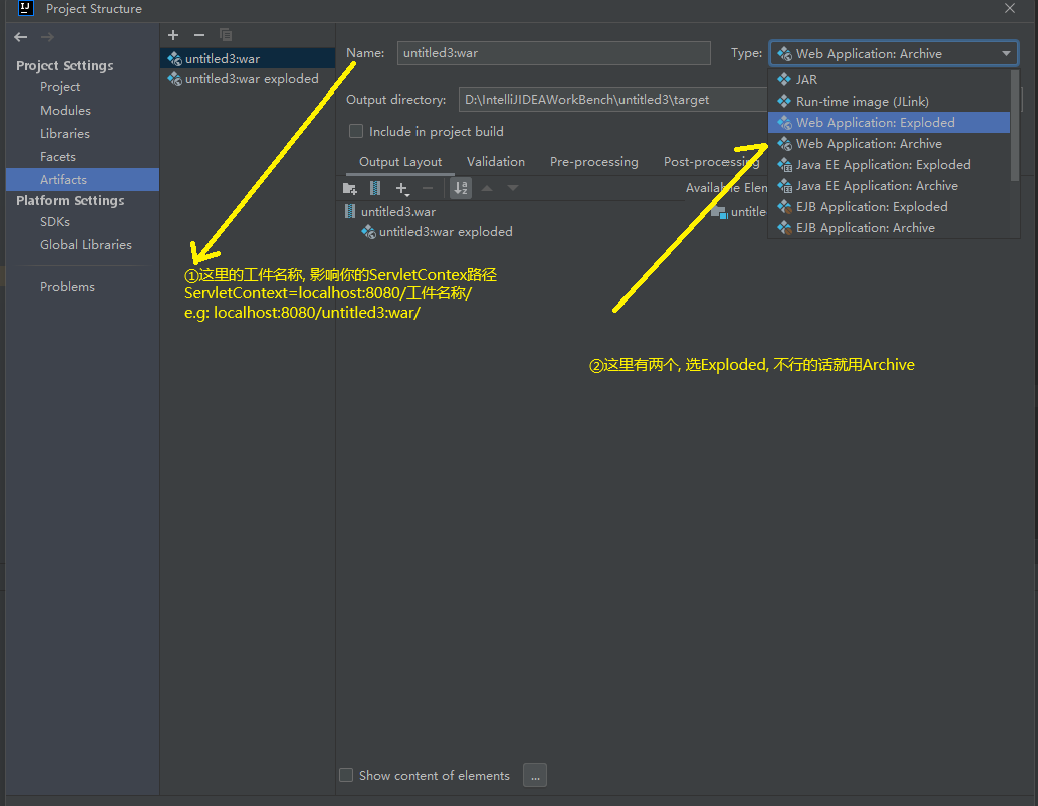The image size is (1038, 806).
Task: Click the back navigation arrow
Action: (21, 37)
